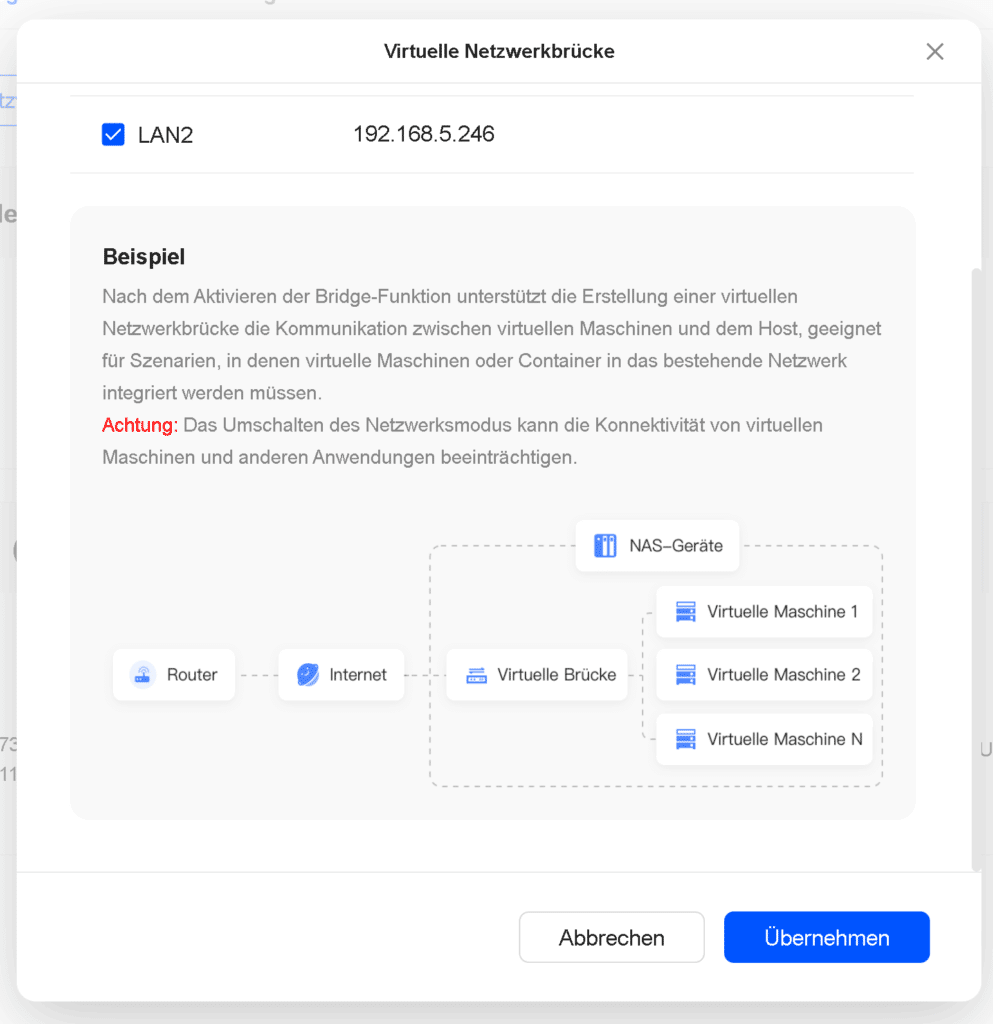Apply changes with the Übernehmen button
This screenshot has height=1024, width=993.
[x=827, y=937]
